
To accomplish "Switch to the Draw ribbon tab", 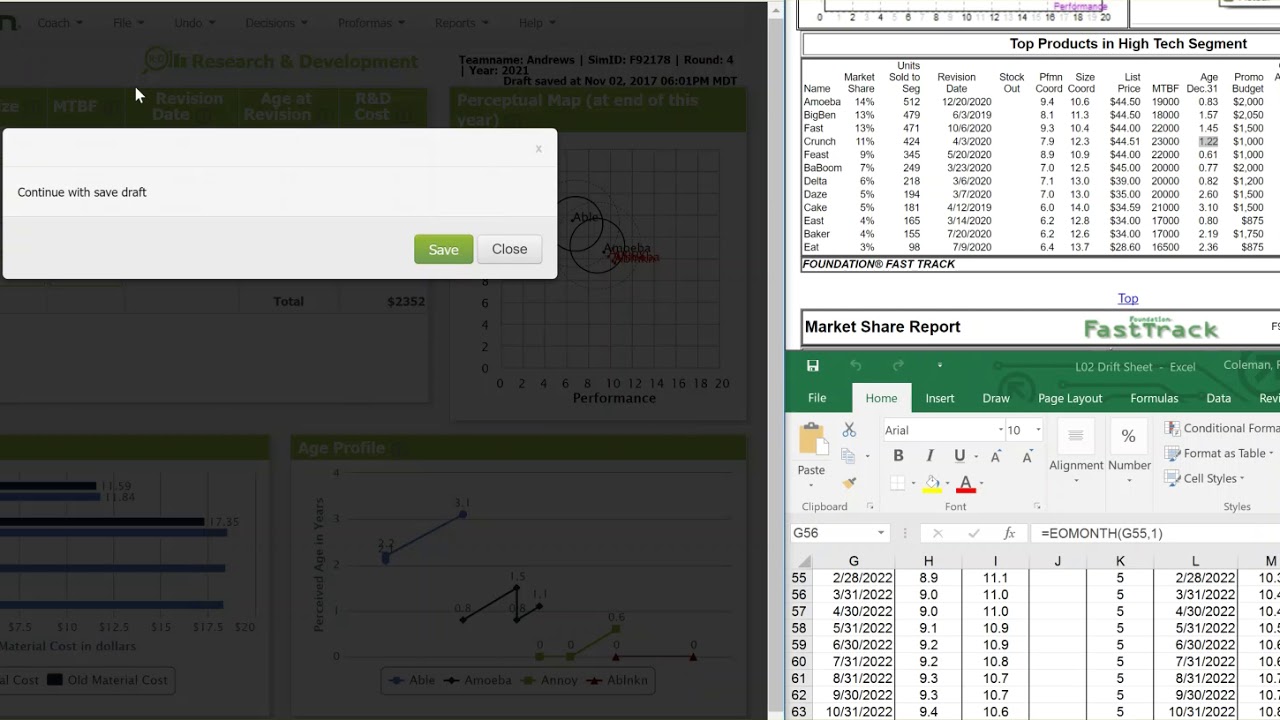I will coord(995,398).
